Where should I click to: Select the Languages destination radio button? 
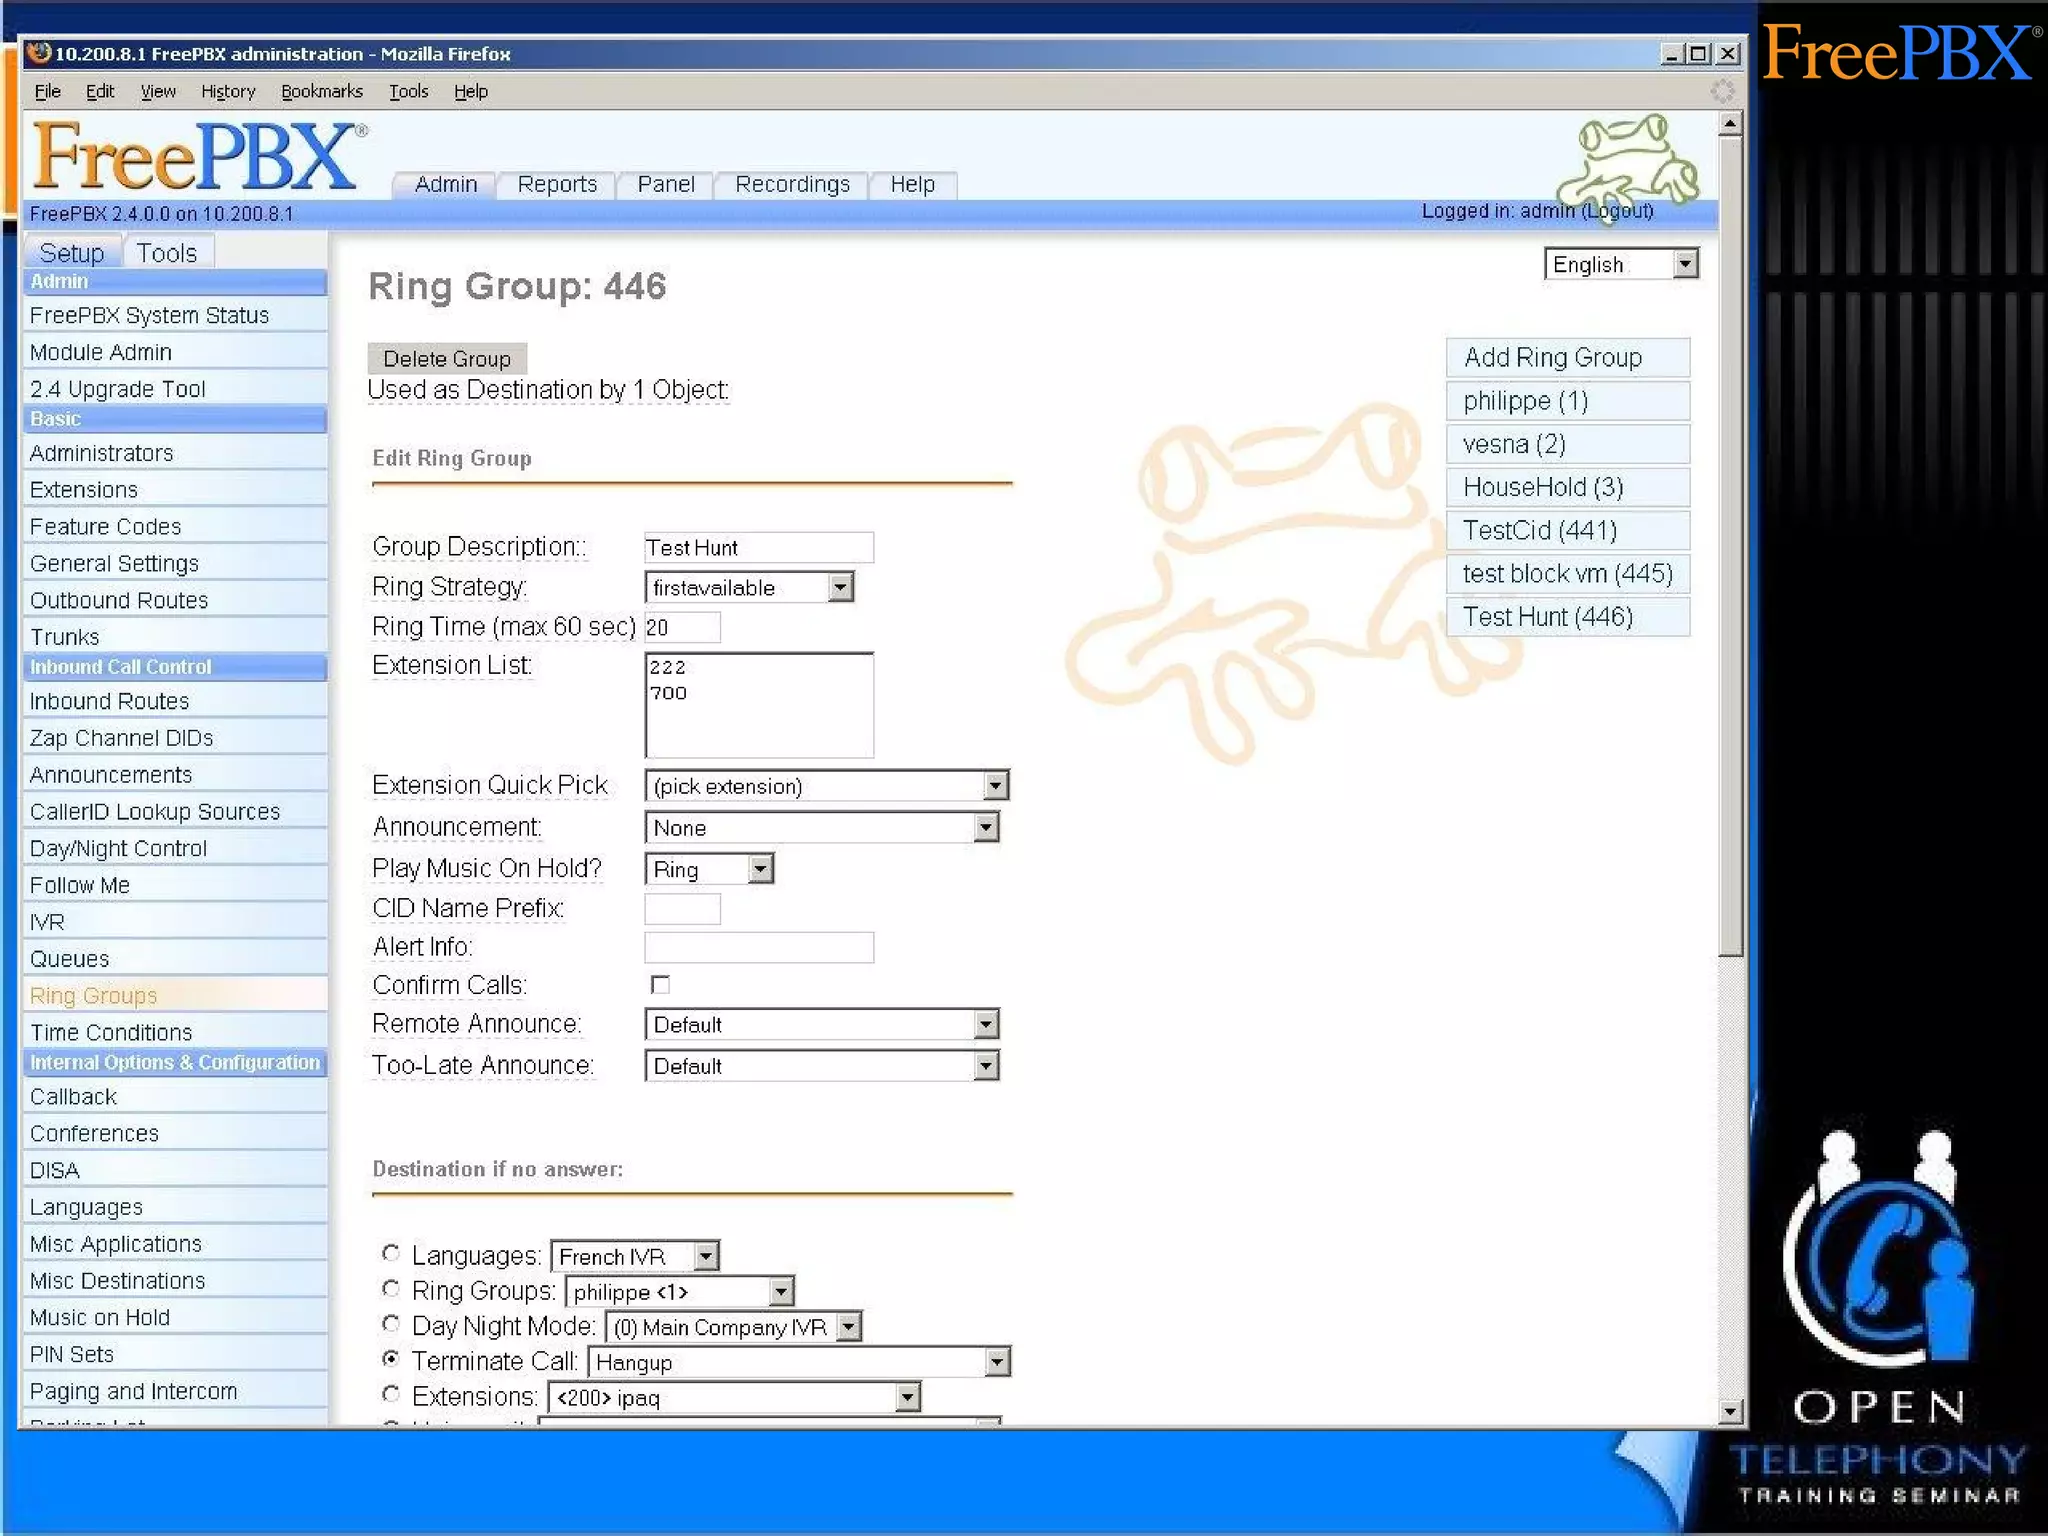coord(391,1254)
